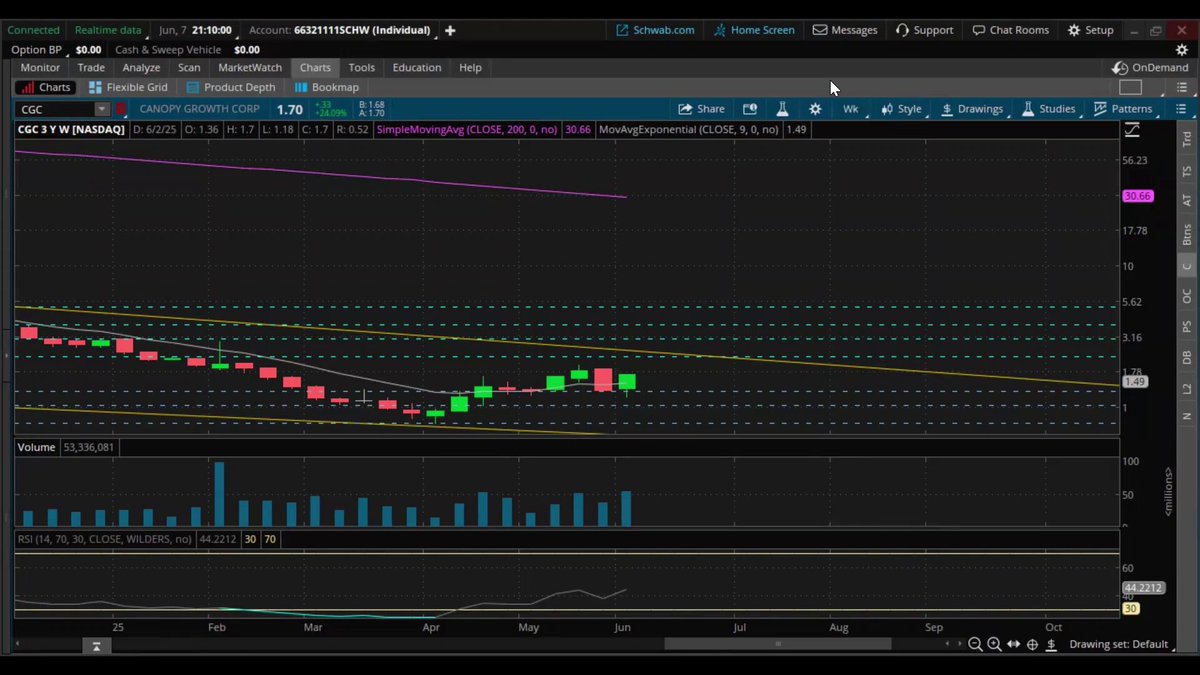
Task: Click the Share chart icon
Action: point(701,109)
